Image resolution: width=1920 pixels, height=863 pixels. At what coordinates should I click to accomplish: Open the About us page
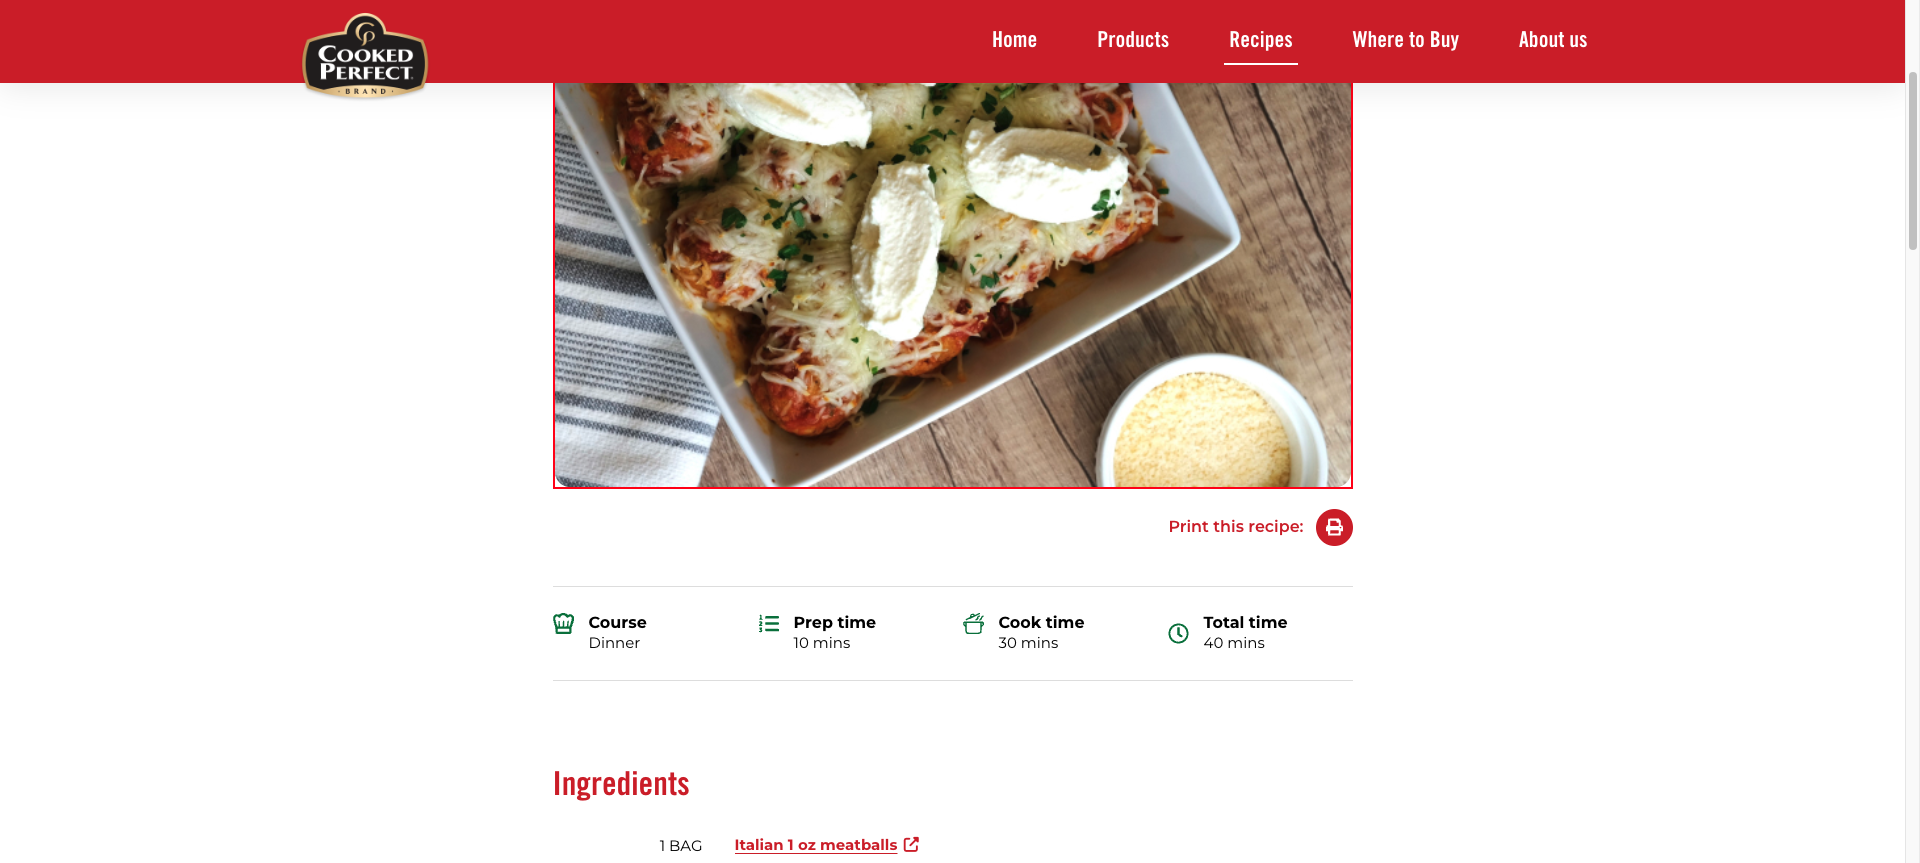click(1553, 40)
